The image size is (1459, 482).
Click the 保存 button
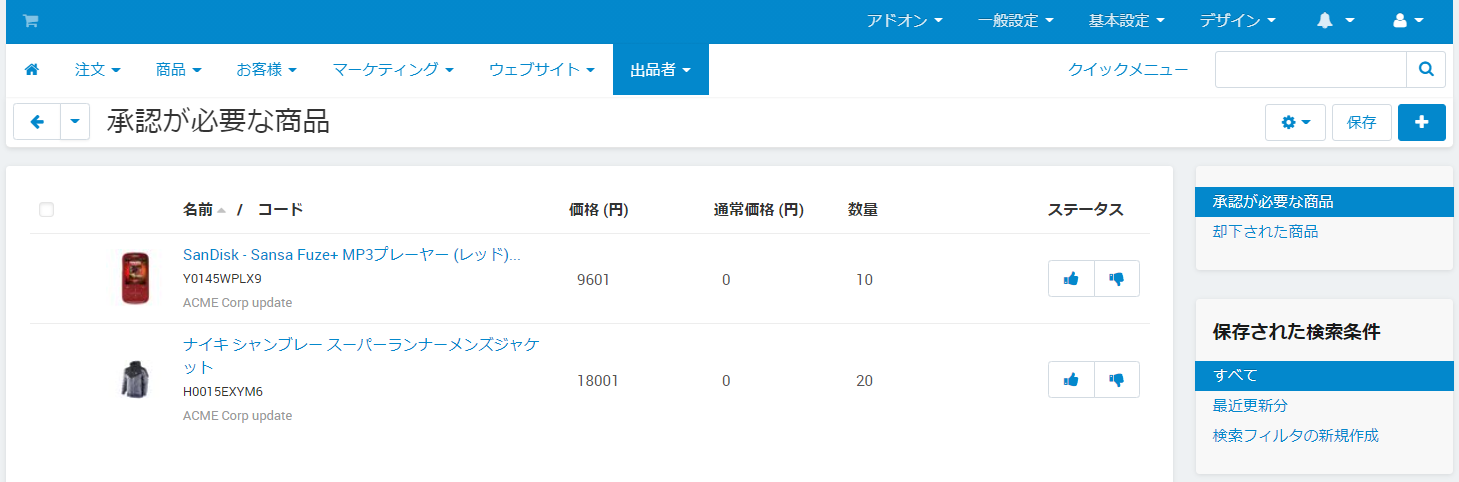(x=1361, y=122)
